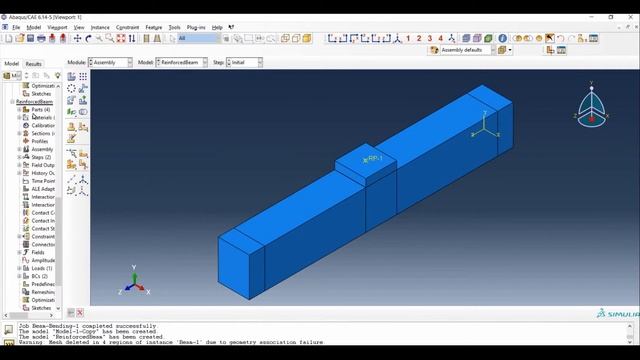This screenshot has height=360, width=640.
Task: Open the Plug-ins menu
Action: click(196, 27)
